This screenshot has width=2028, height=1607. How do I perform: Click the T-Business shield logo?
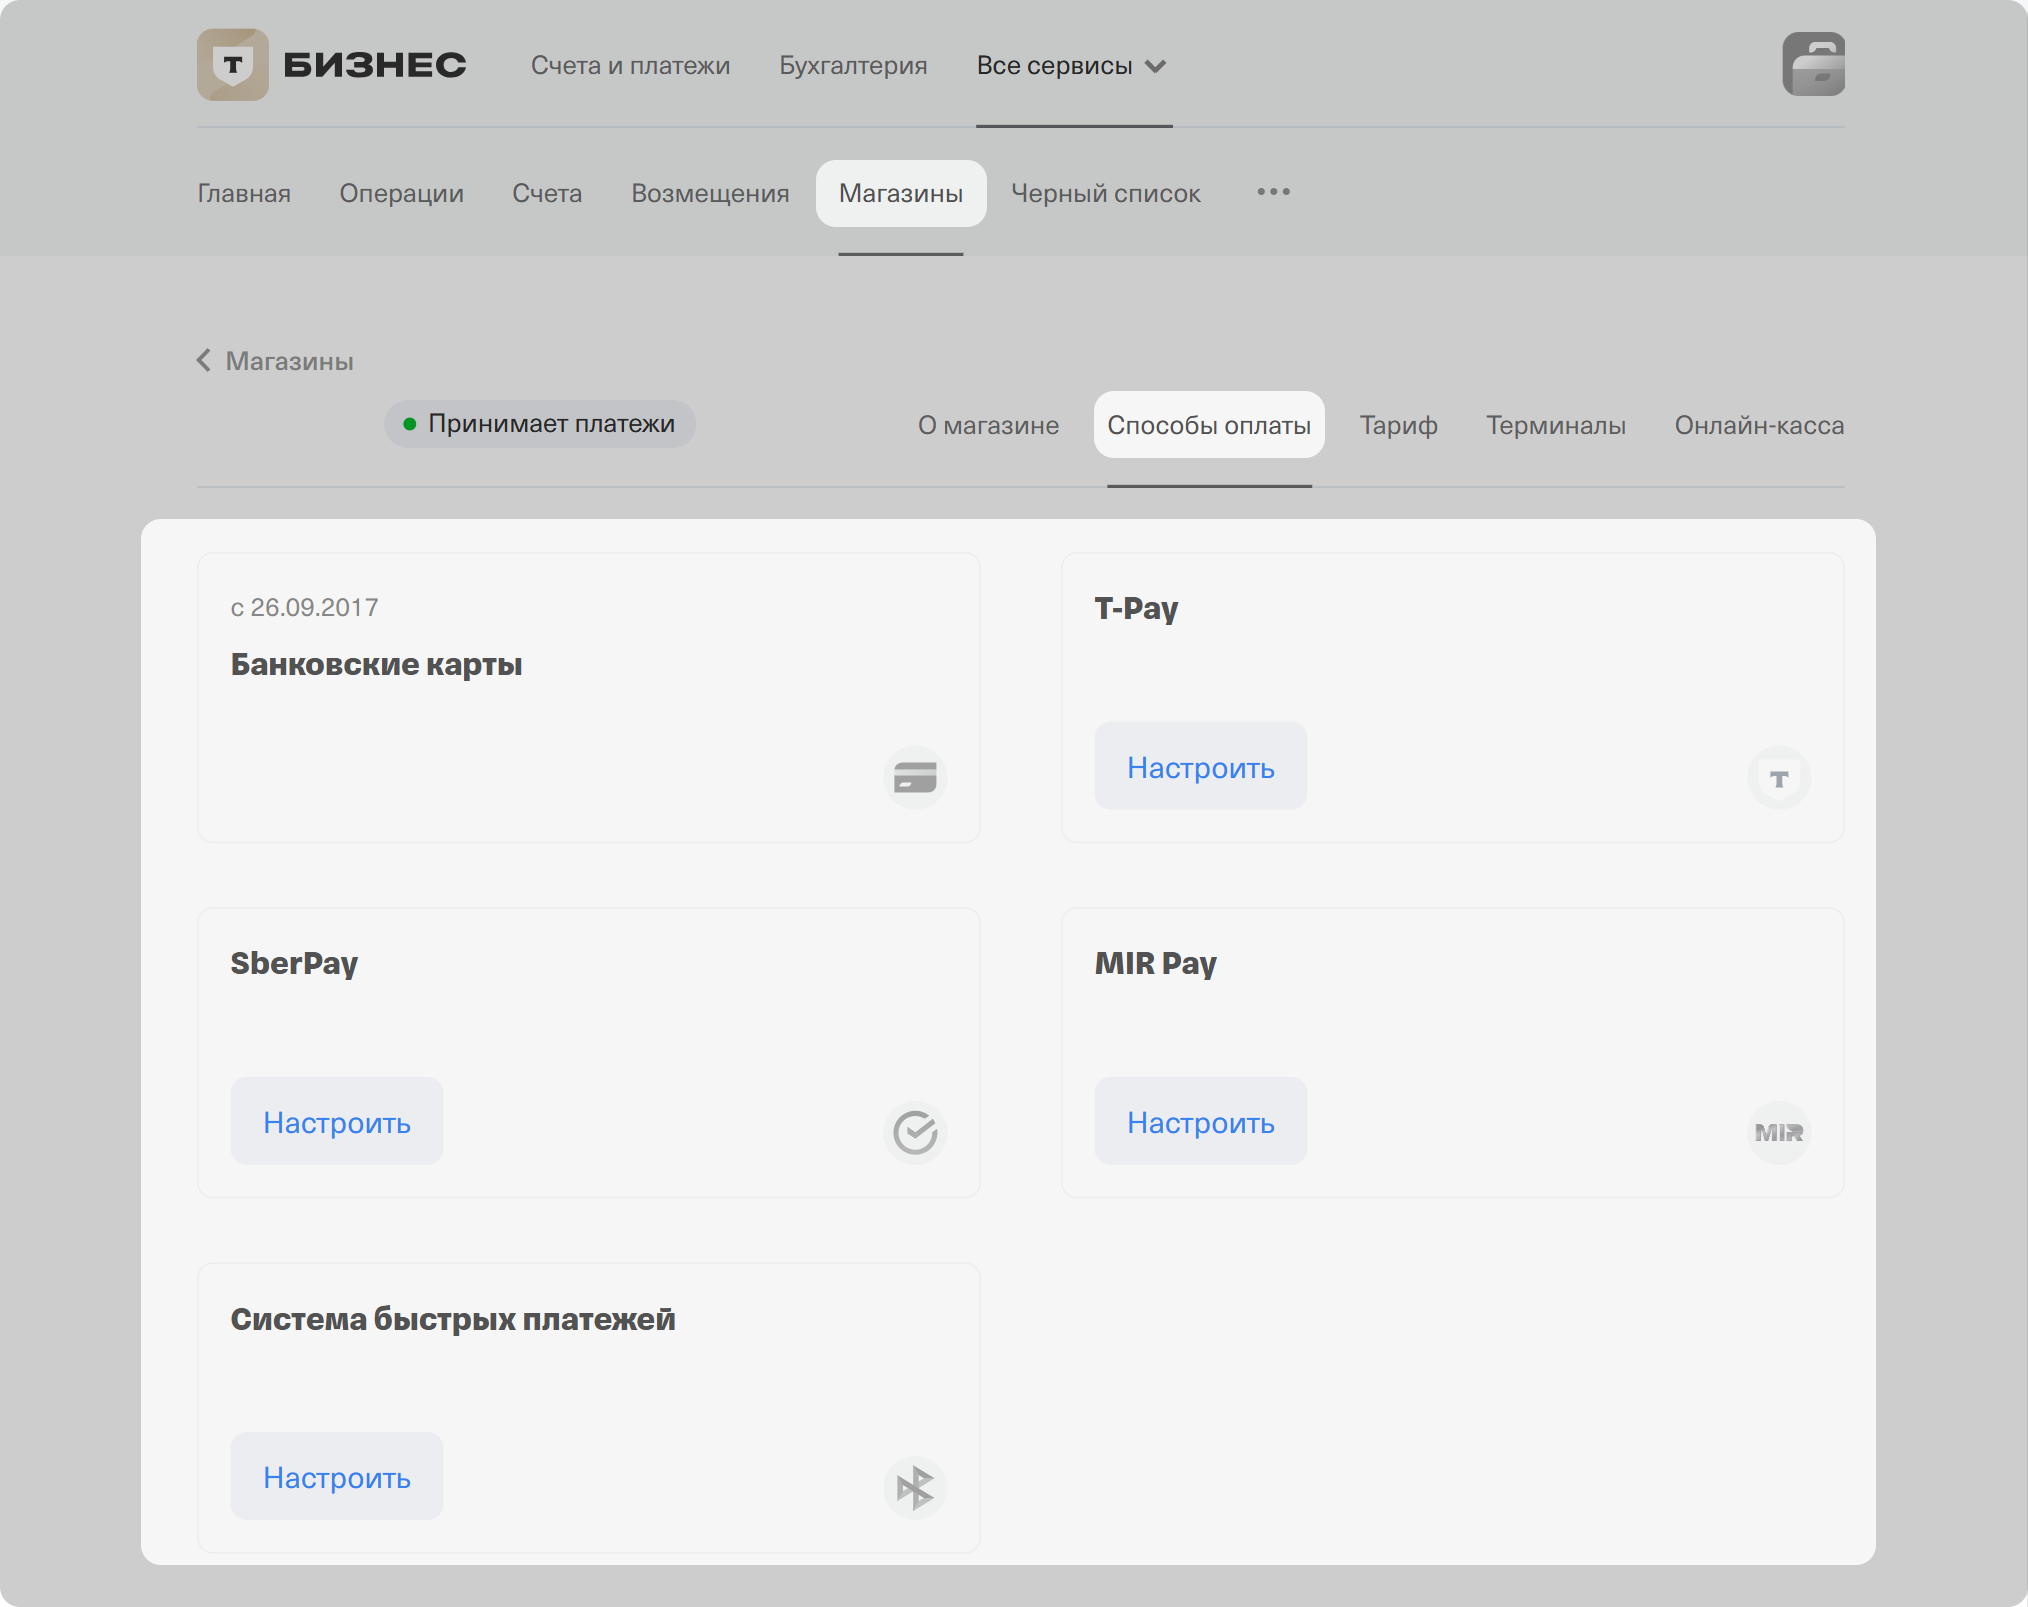[x=233, y=65]
